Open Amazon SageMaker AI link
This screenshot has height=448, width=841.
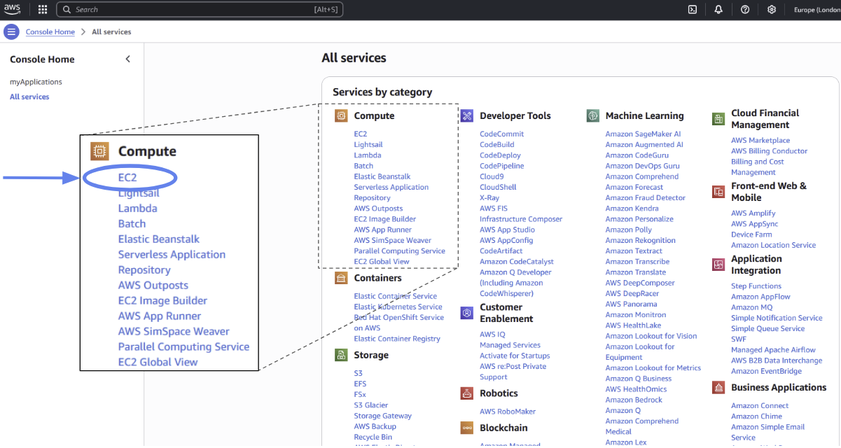[x=643, y=134]
